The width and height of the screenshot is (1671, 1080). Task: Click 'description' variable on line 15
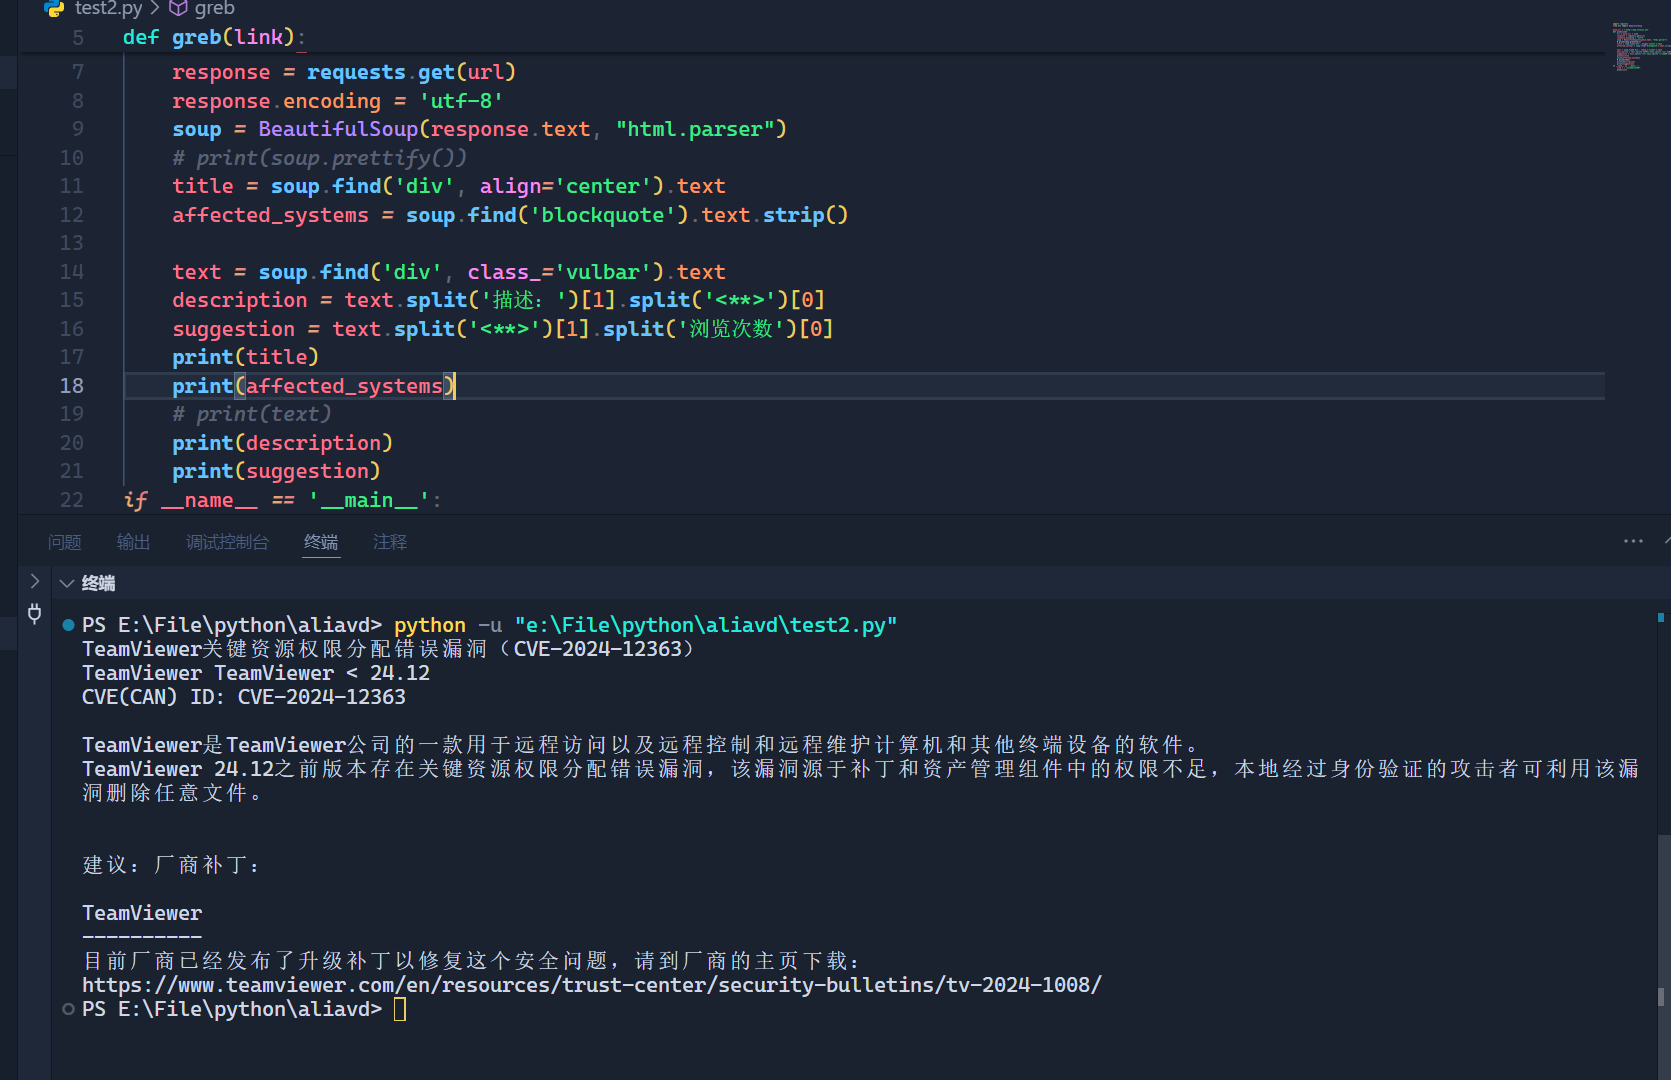coord(240,300)
